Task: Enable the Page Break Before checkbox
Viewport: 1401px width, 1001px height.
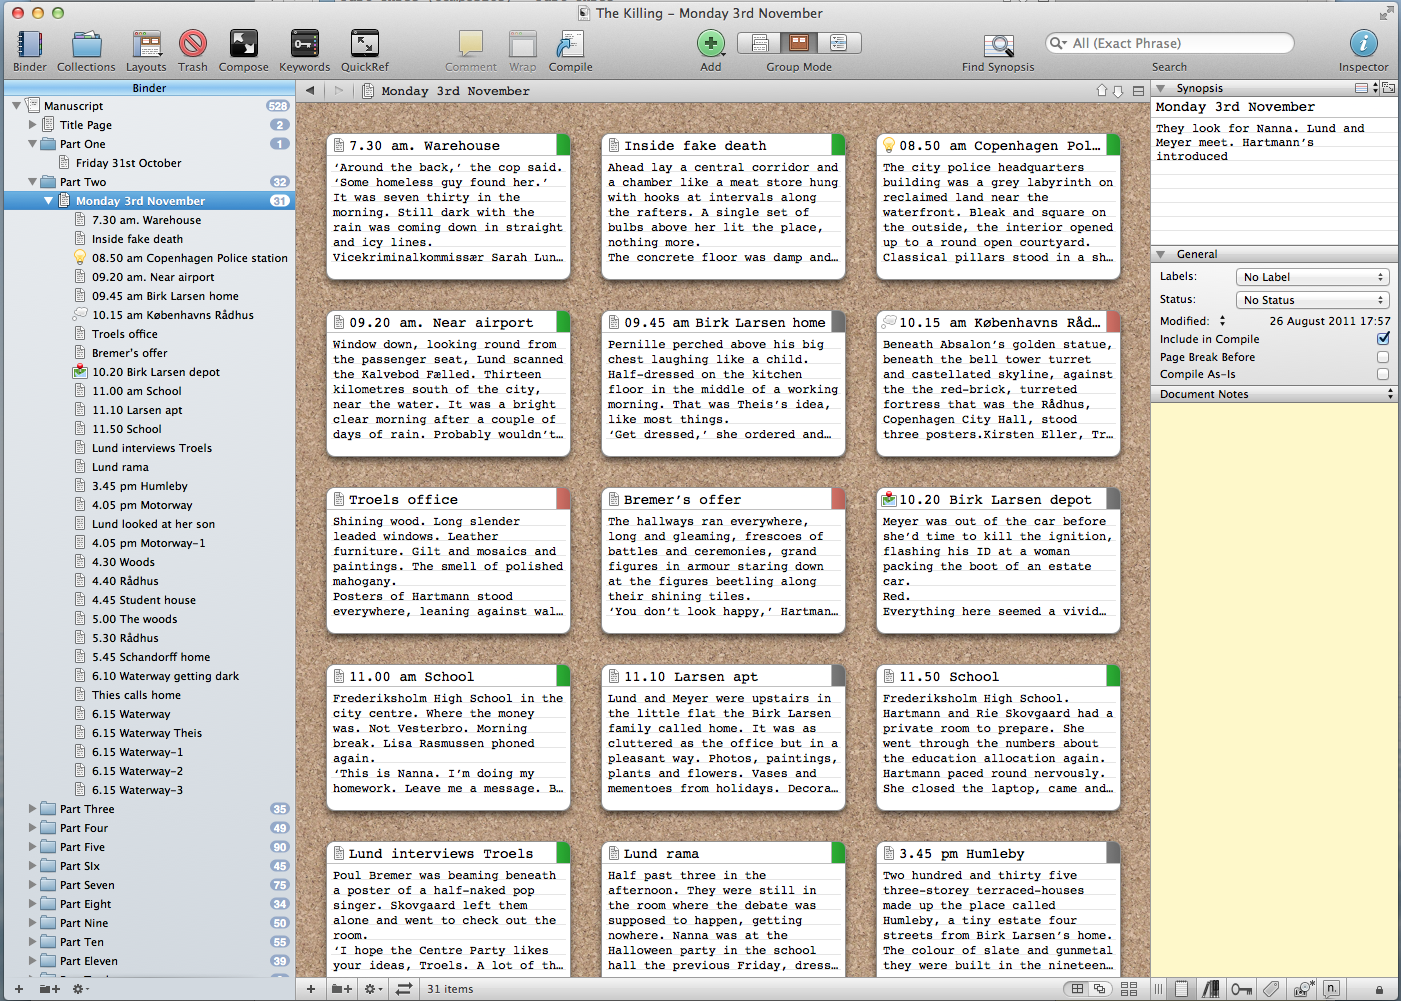Action: 1383,357
